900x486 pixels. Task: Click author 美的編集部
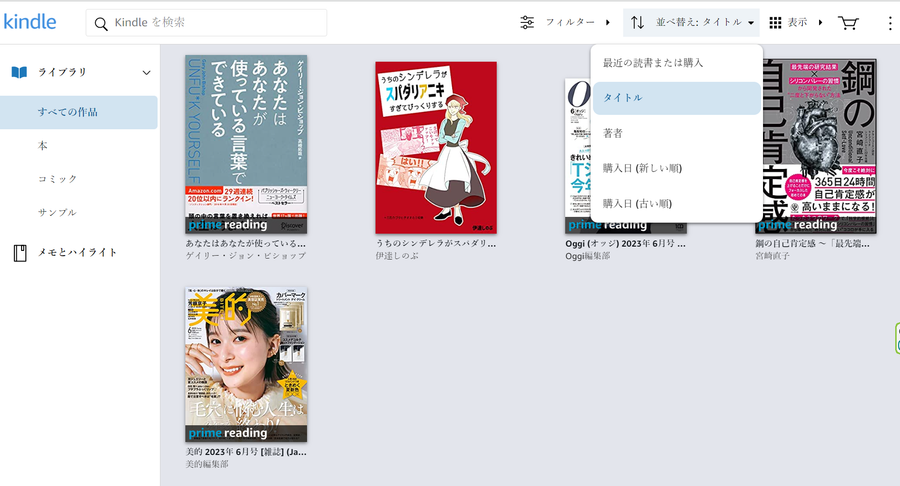pos(207,464)
